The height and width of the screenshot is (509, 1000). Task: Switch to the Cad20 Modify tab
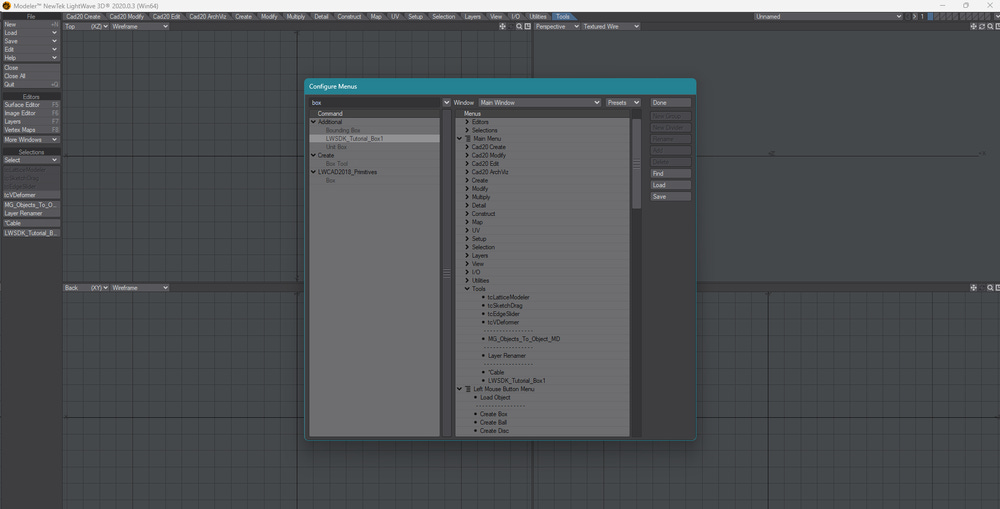pyautogui.click(x=126, y=17)
